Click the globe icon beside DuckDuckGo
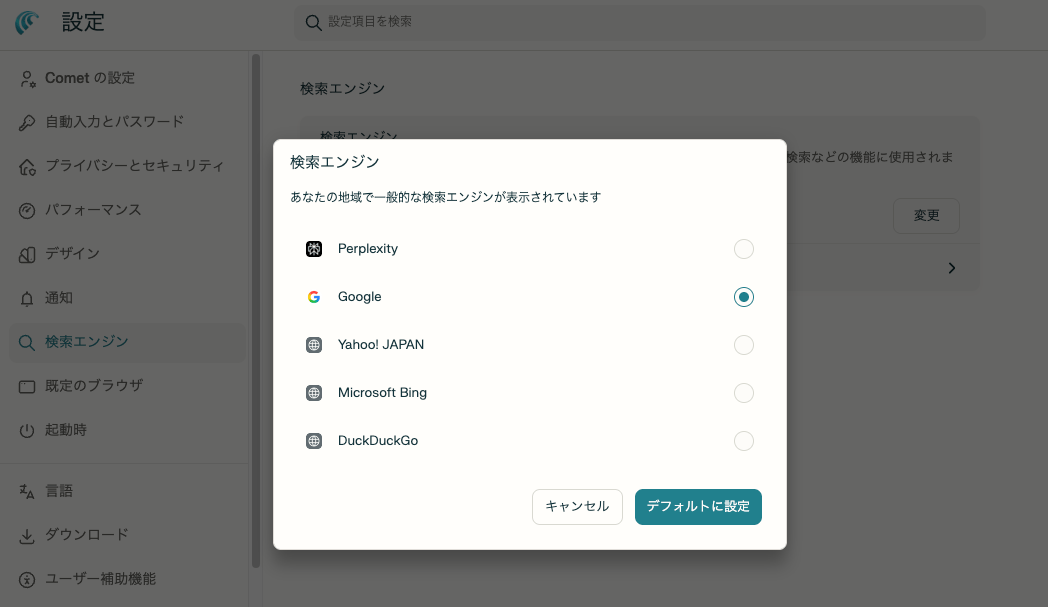 point(314,441)
